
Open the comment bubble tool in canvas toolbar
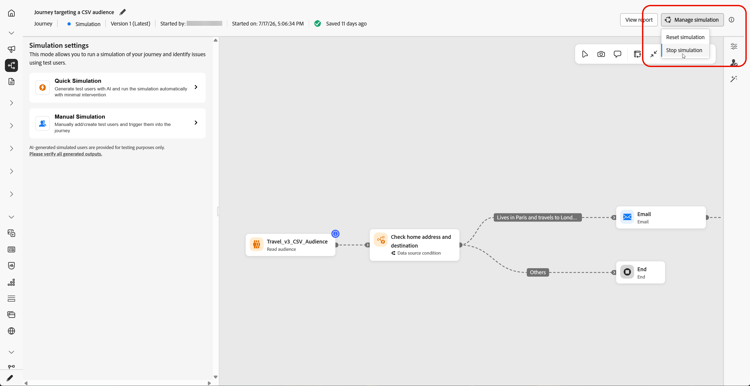click(x=618, y=54)
